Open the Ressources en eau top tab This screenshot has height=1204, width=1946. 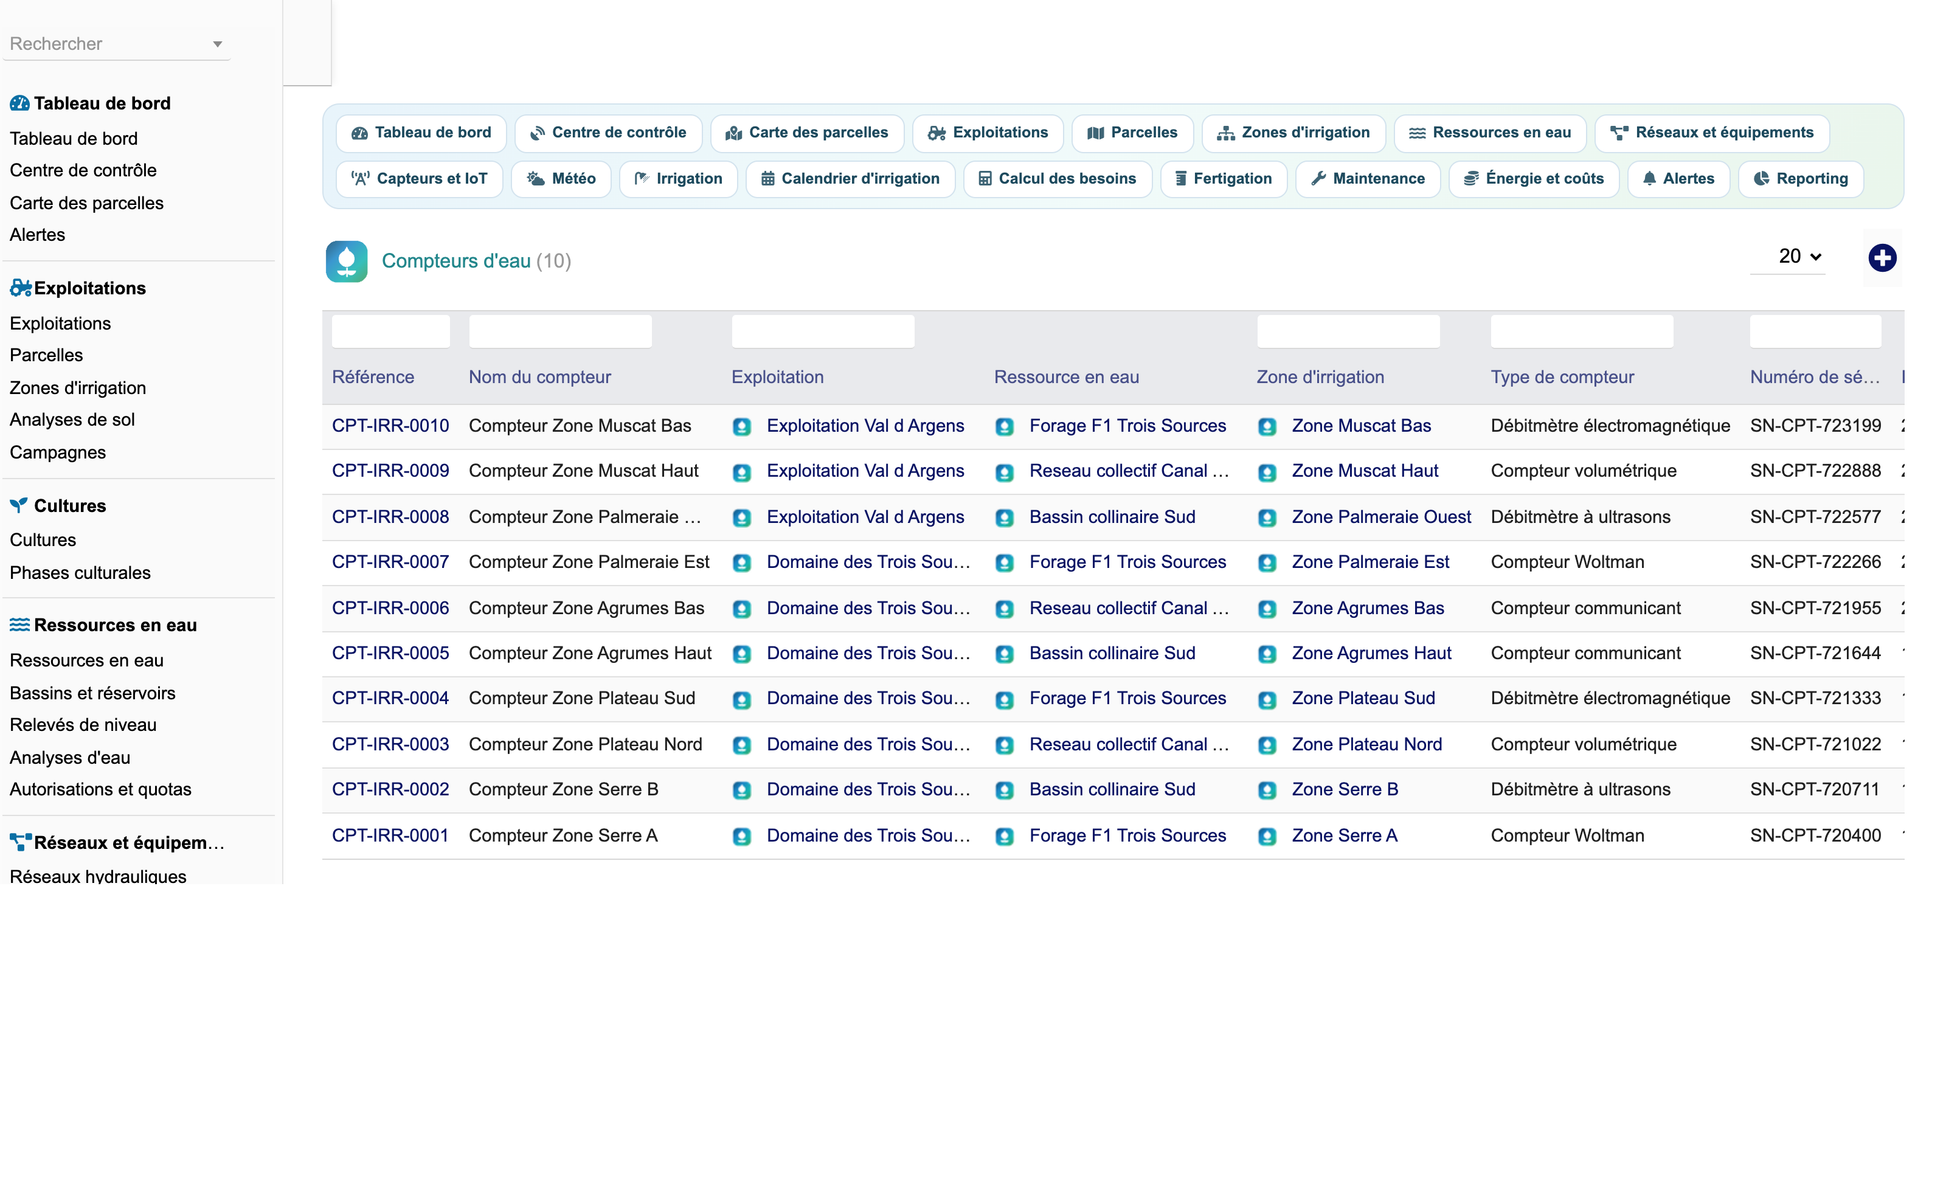tap(1490, 133)
